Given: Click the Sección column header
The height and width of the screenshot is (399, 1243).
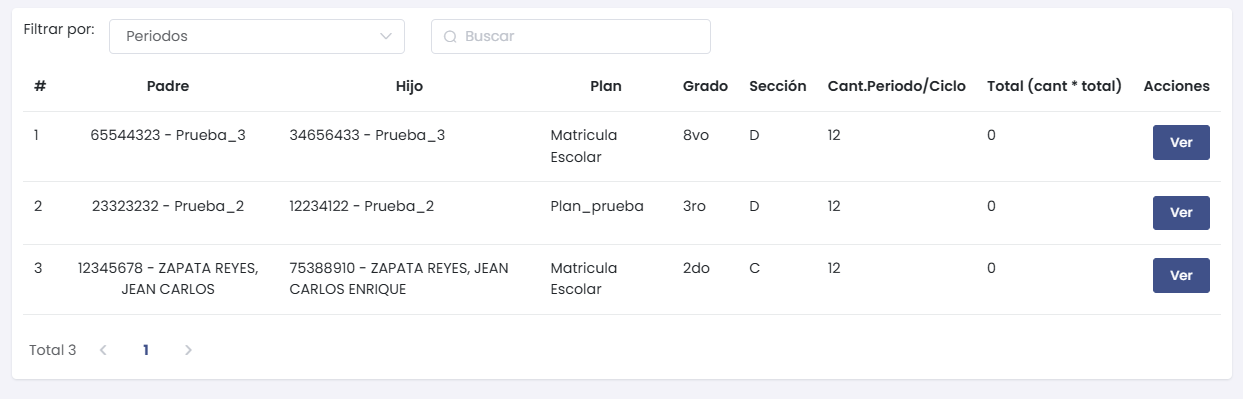Looking at the screenshot, I should [x=778, y=86].
